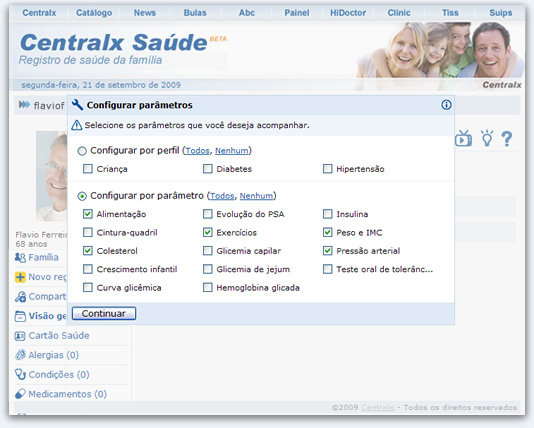Click the Cartão Saúde card icon
This screenshot has width=534, height=428.
20,336
